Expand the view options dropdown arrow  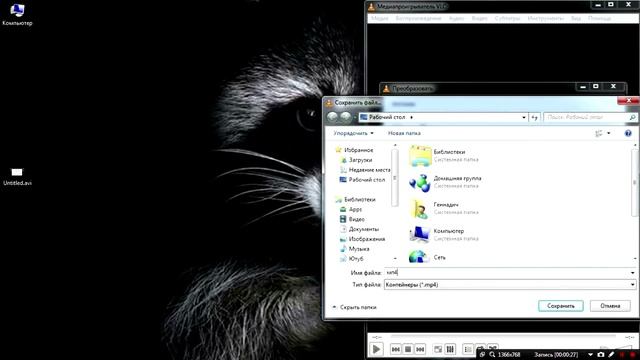point(609,133)
